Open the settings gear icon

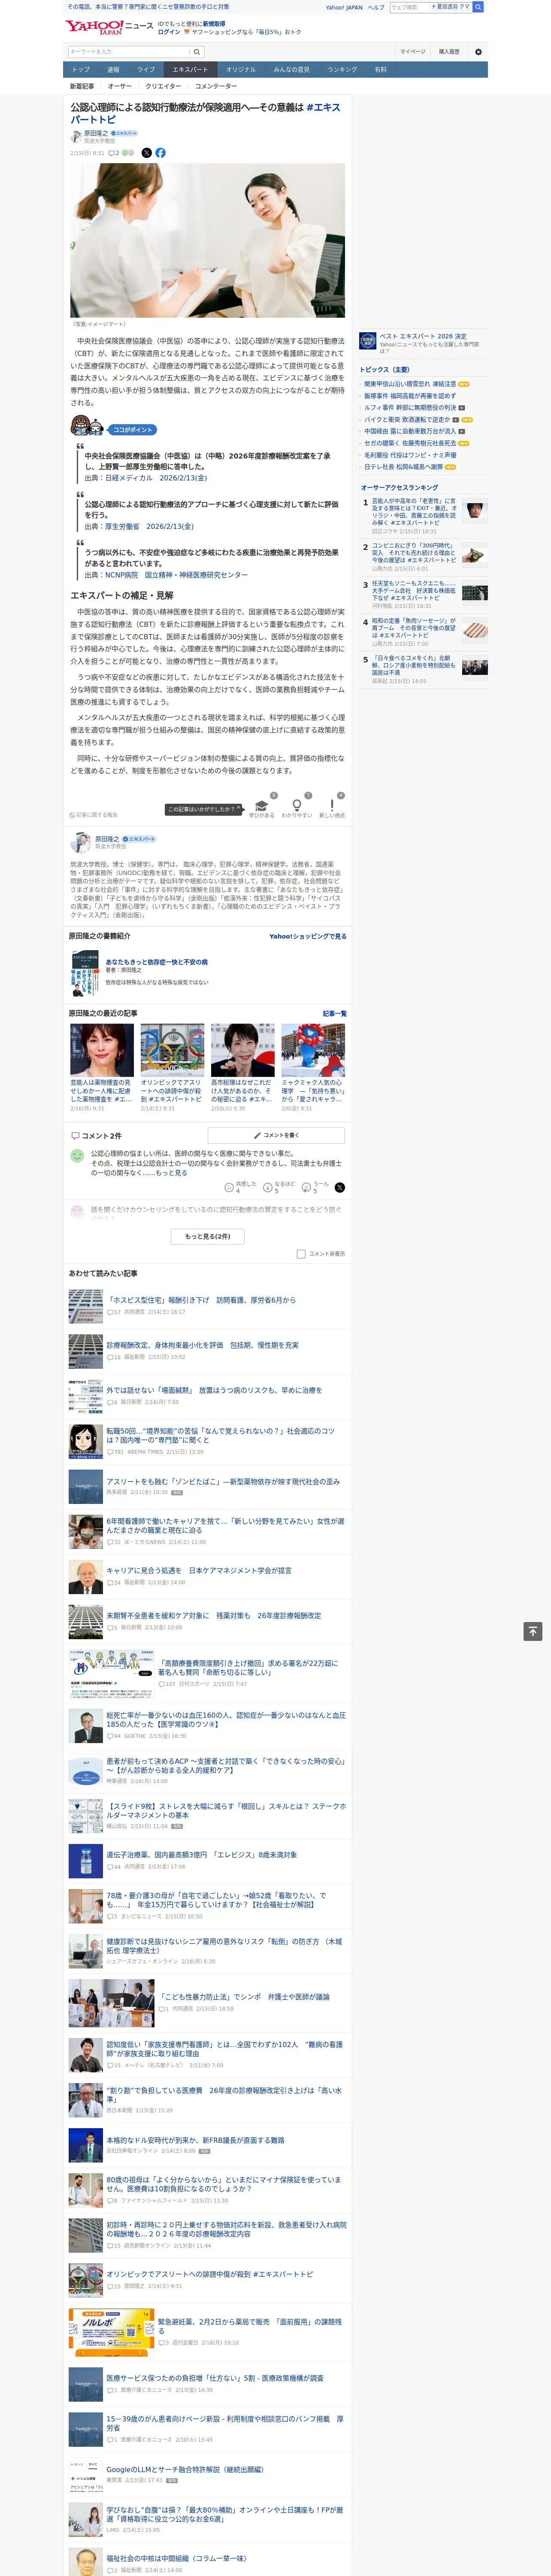478,52
